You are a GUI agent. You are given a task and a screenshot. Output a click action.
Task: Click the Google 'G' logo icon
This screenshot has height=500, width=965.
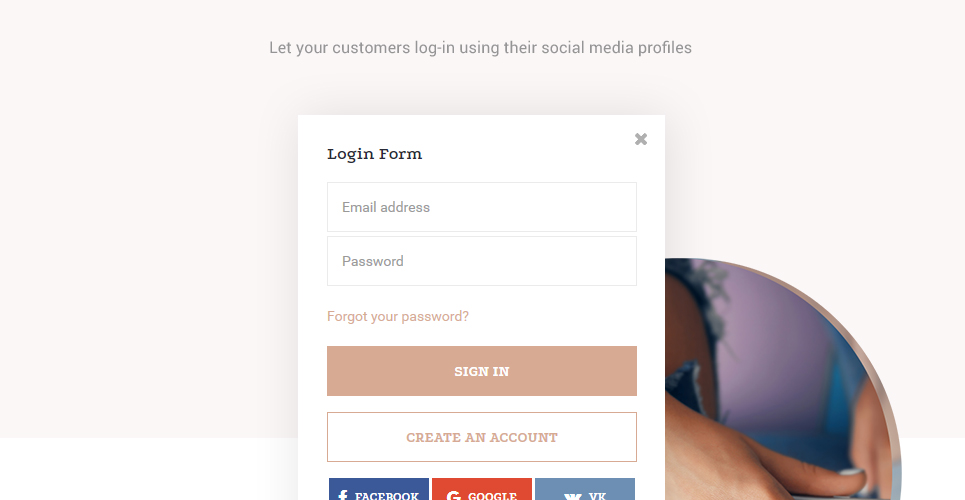[x=454, y=496]
